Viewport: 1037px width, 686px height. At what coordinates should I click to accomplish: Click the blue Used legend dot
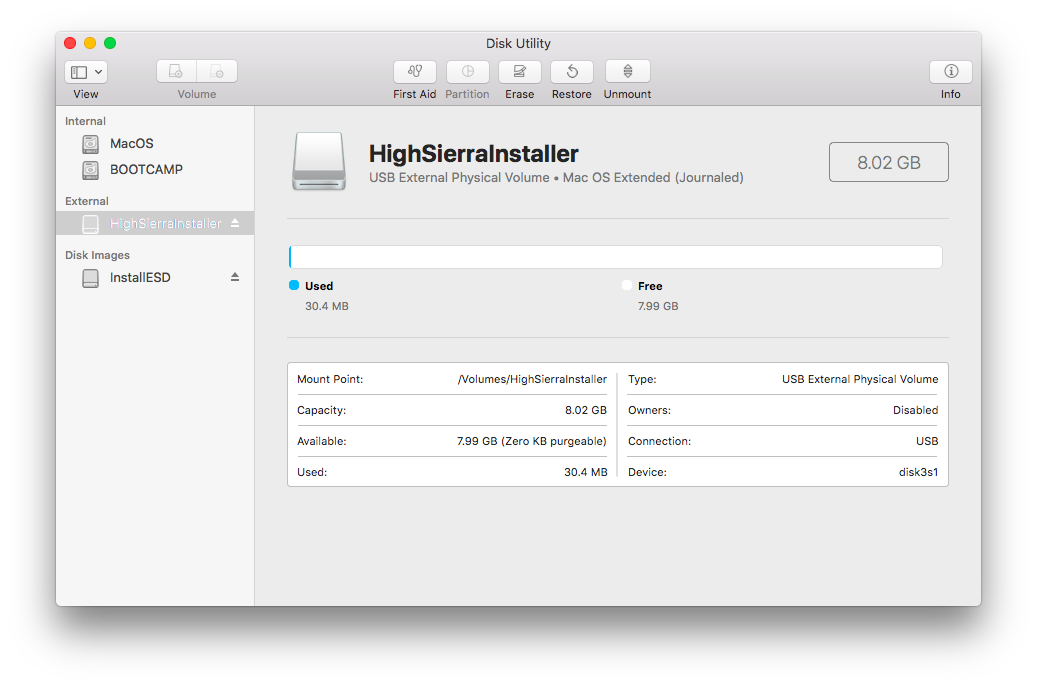(294, 285)
